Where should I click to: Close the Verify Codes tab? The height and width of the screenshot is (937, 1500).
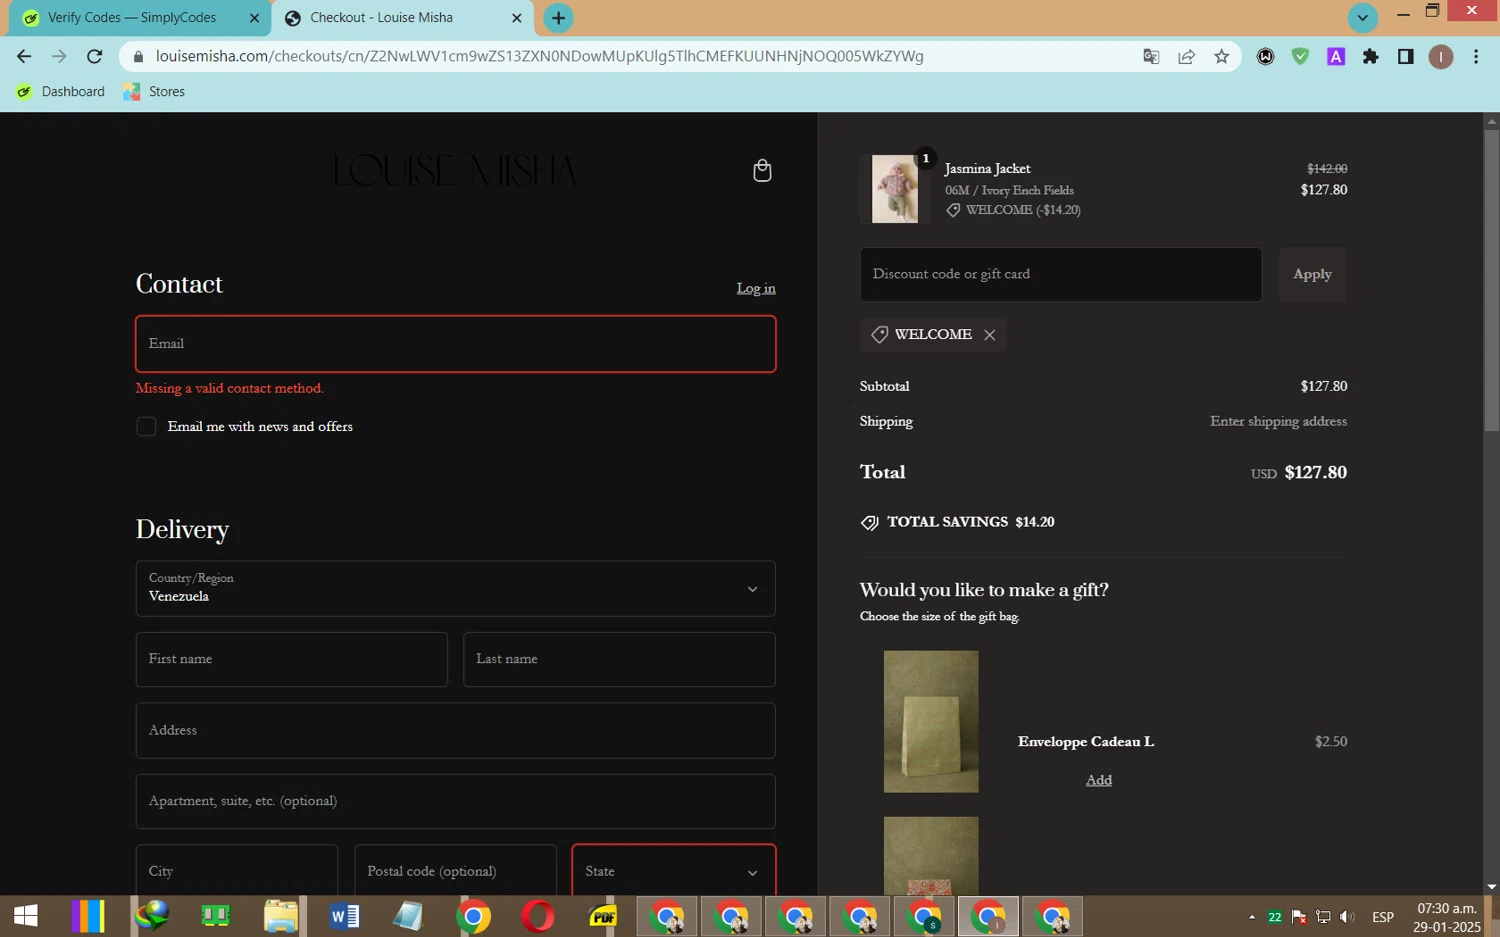pyautogui.click(x=254, y=18)
